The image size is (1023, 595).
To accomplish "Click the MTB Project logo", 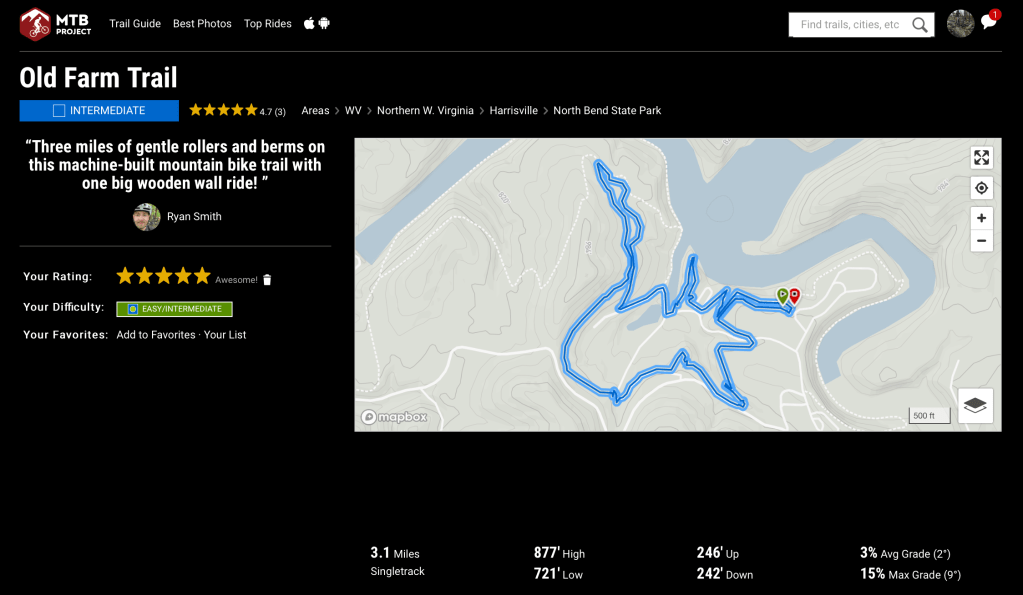I will 55,23.
